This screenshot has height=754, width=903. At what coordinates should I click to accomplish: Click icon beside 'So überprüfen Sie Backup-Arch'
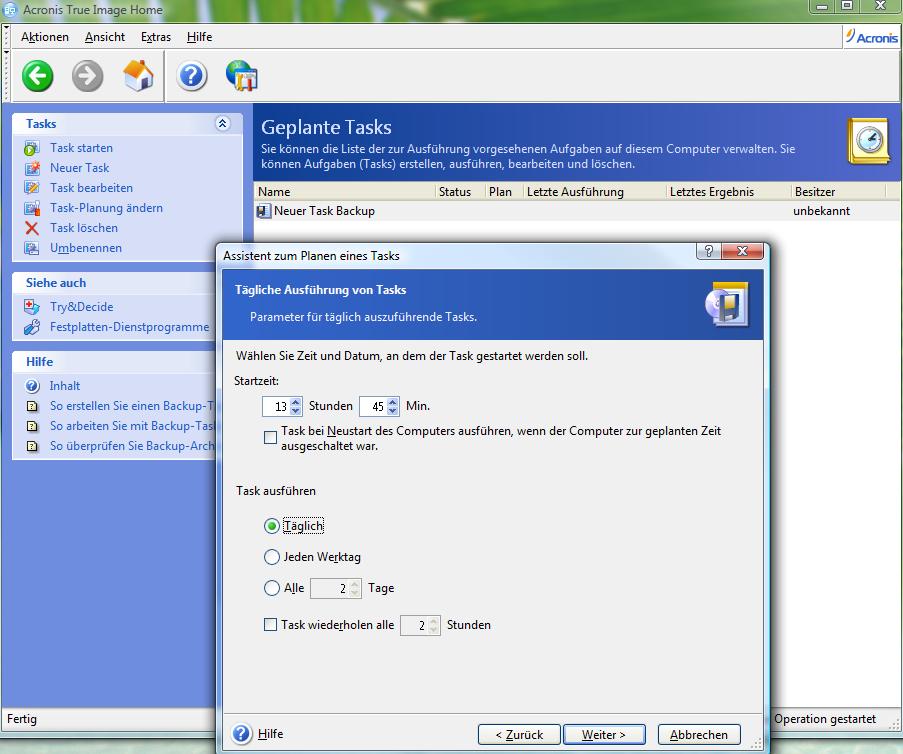click(x=33, y=446)
